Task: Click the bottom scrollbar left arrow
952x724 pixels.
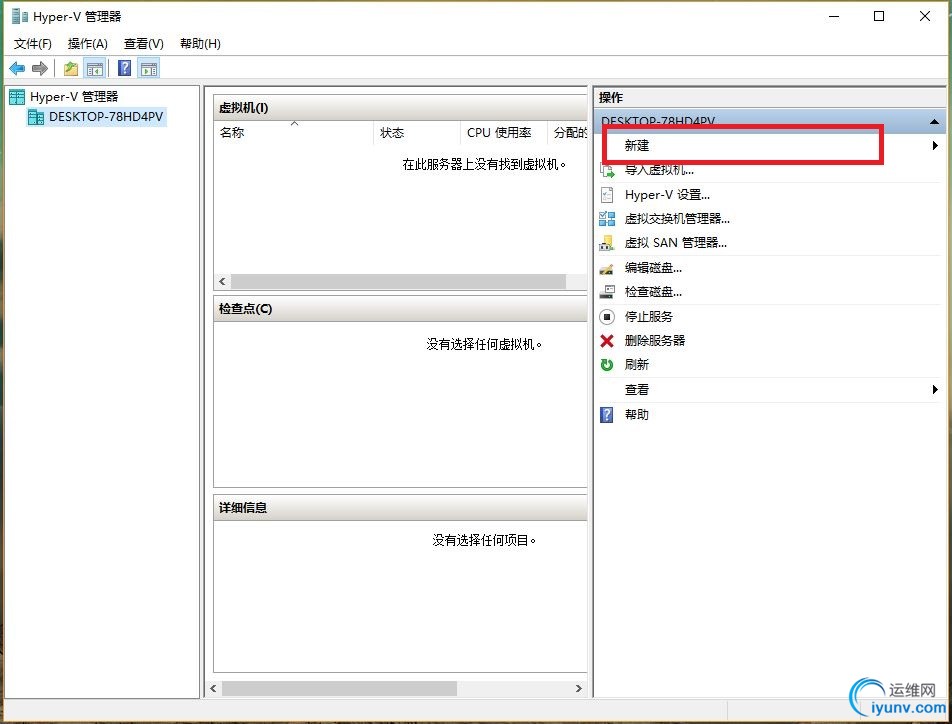Action: pyautogui.click(x=213, y=688)
